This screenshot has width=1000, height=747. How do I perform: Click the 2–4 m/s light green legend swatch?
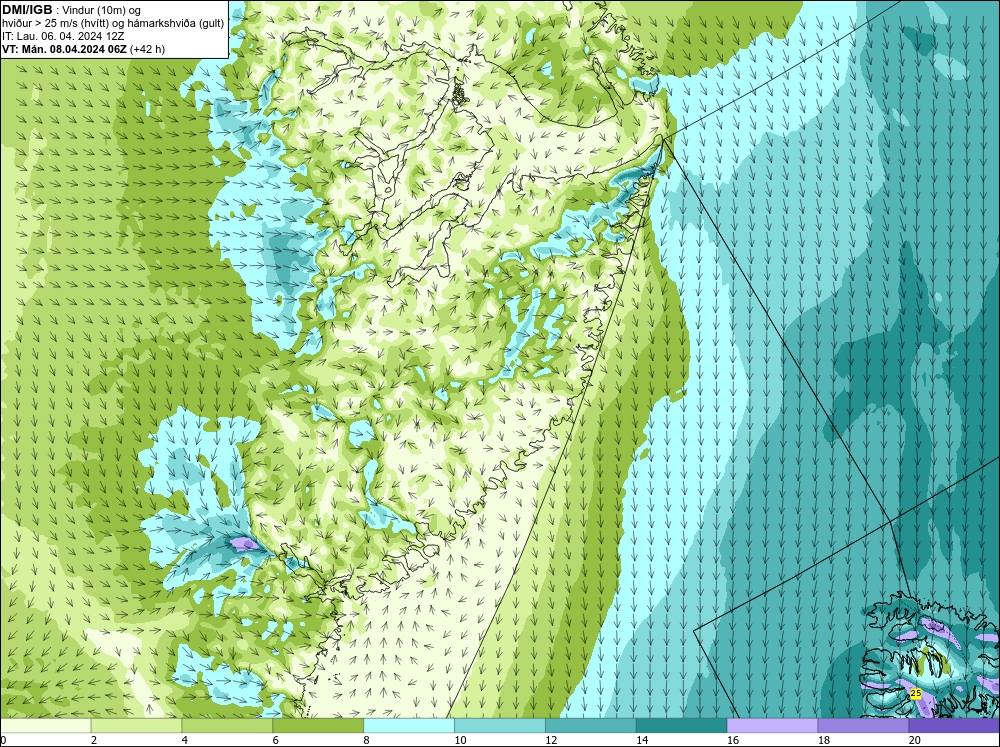(136, 725)
